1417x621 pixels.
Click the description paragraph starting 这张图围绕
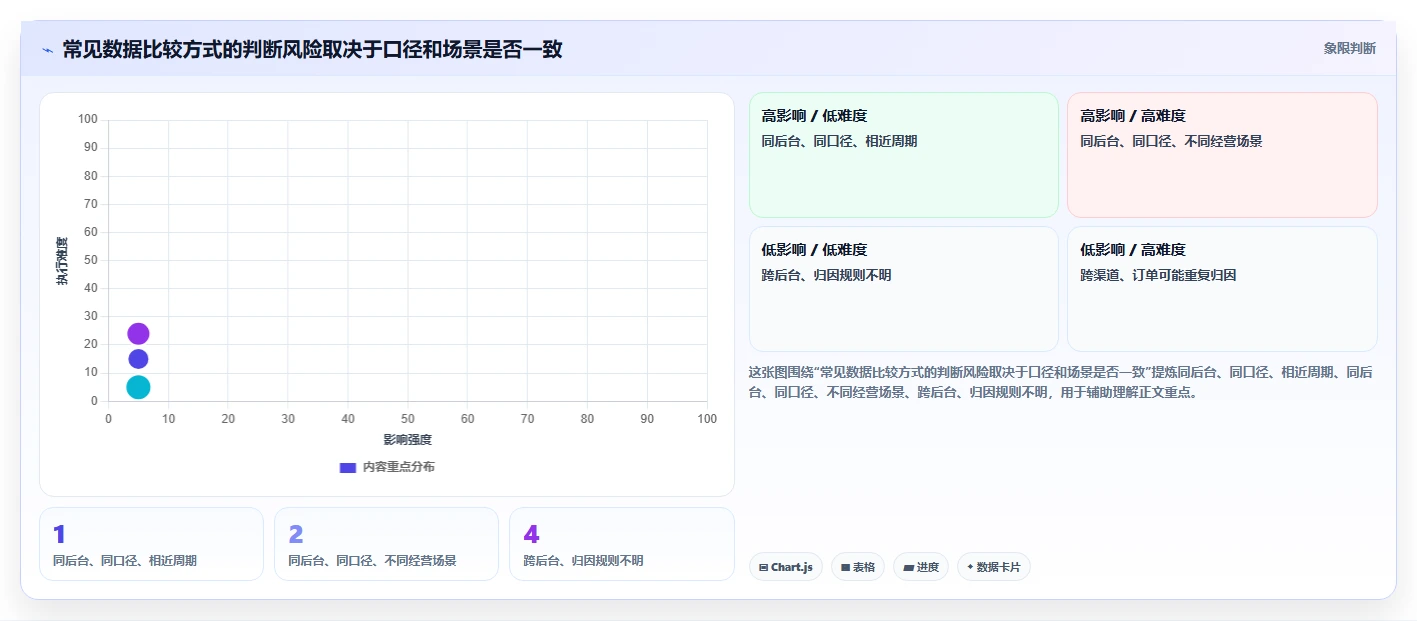pyautogui.click(x=1060, y=382)
